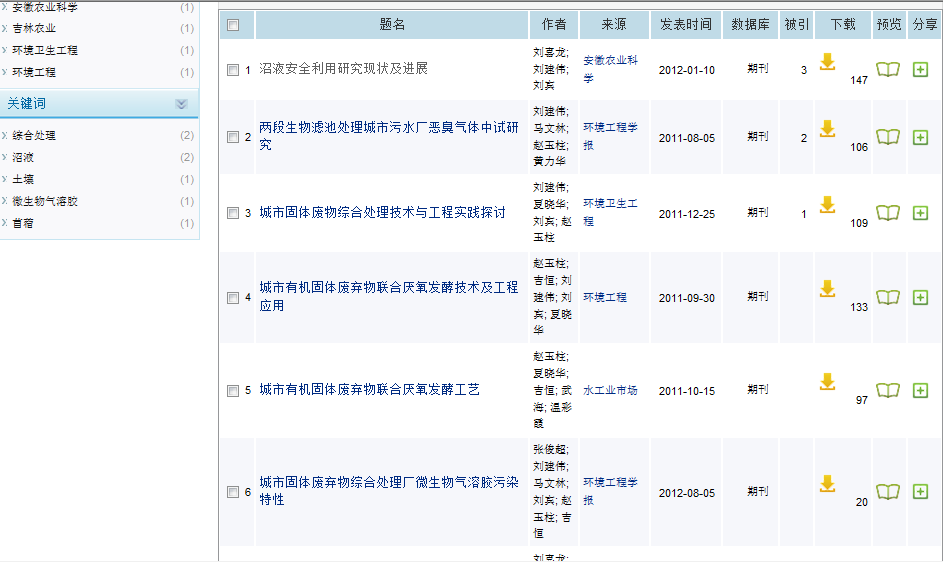Share article 2 using the plus icon
943x562 pixels.
(x=920, y=137)
